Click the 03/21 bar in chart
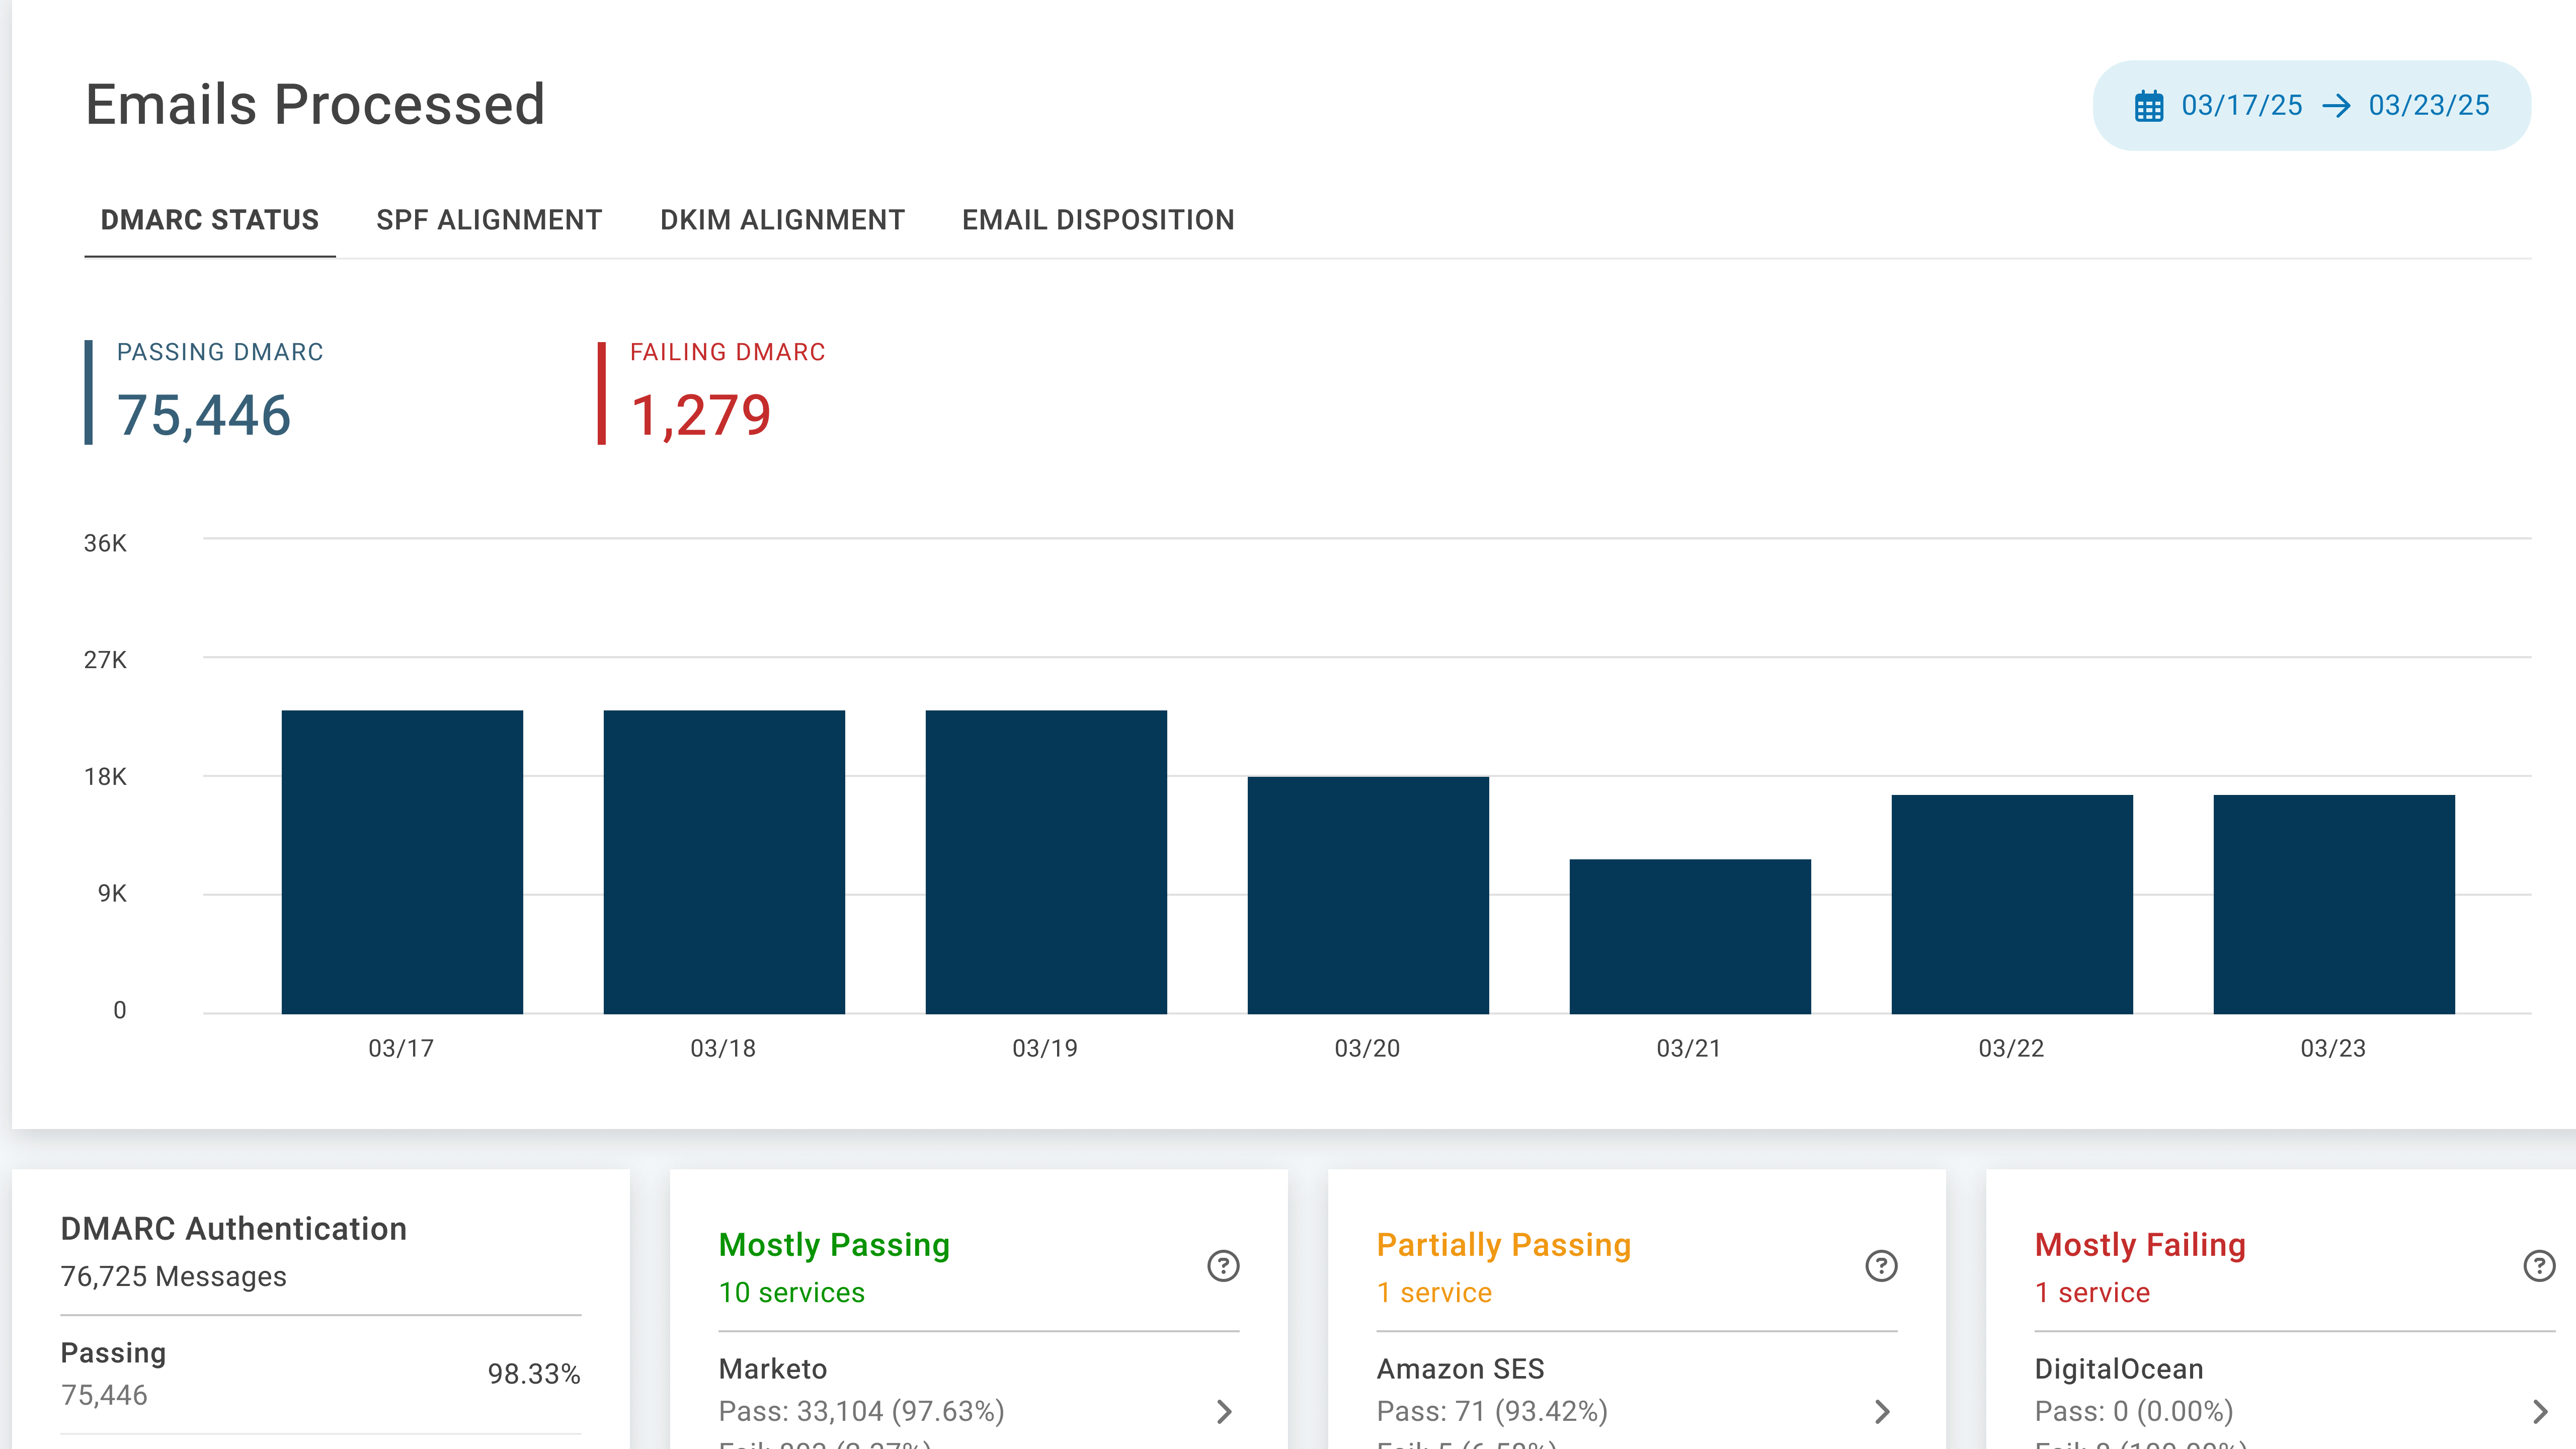This screenshot has height=1449, width=2576. 1690,936
